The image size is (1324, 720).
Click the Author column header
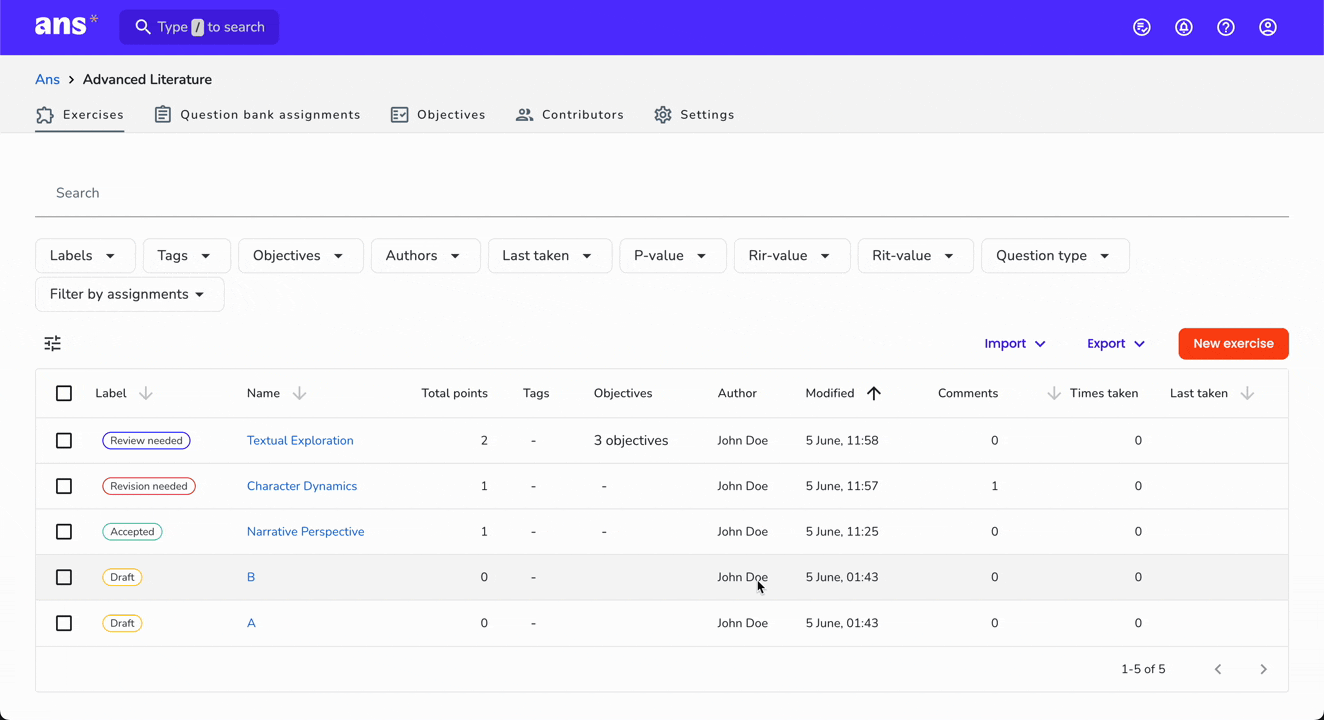[737, 393]
